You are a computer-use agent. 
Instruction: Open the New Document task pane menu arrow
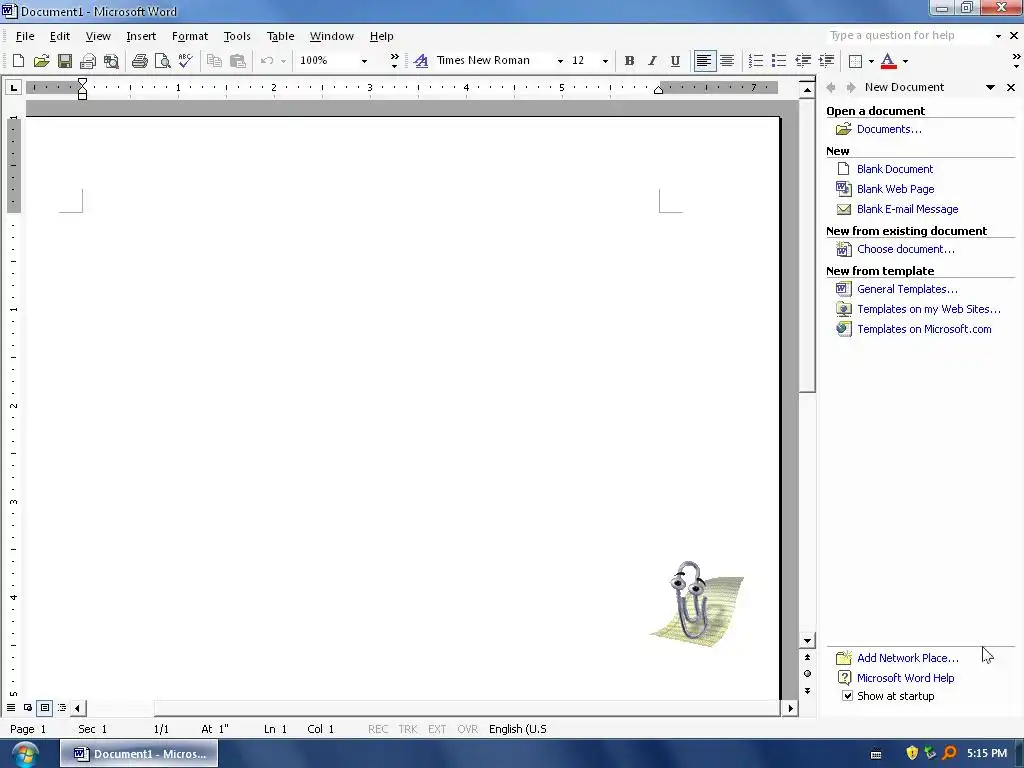[x=991, y=87]
